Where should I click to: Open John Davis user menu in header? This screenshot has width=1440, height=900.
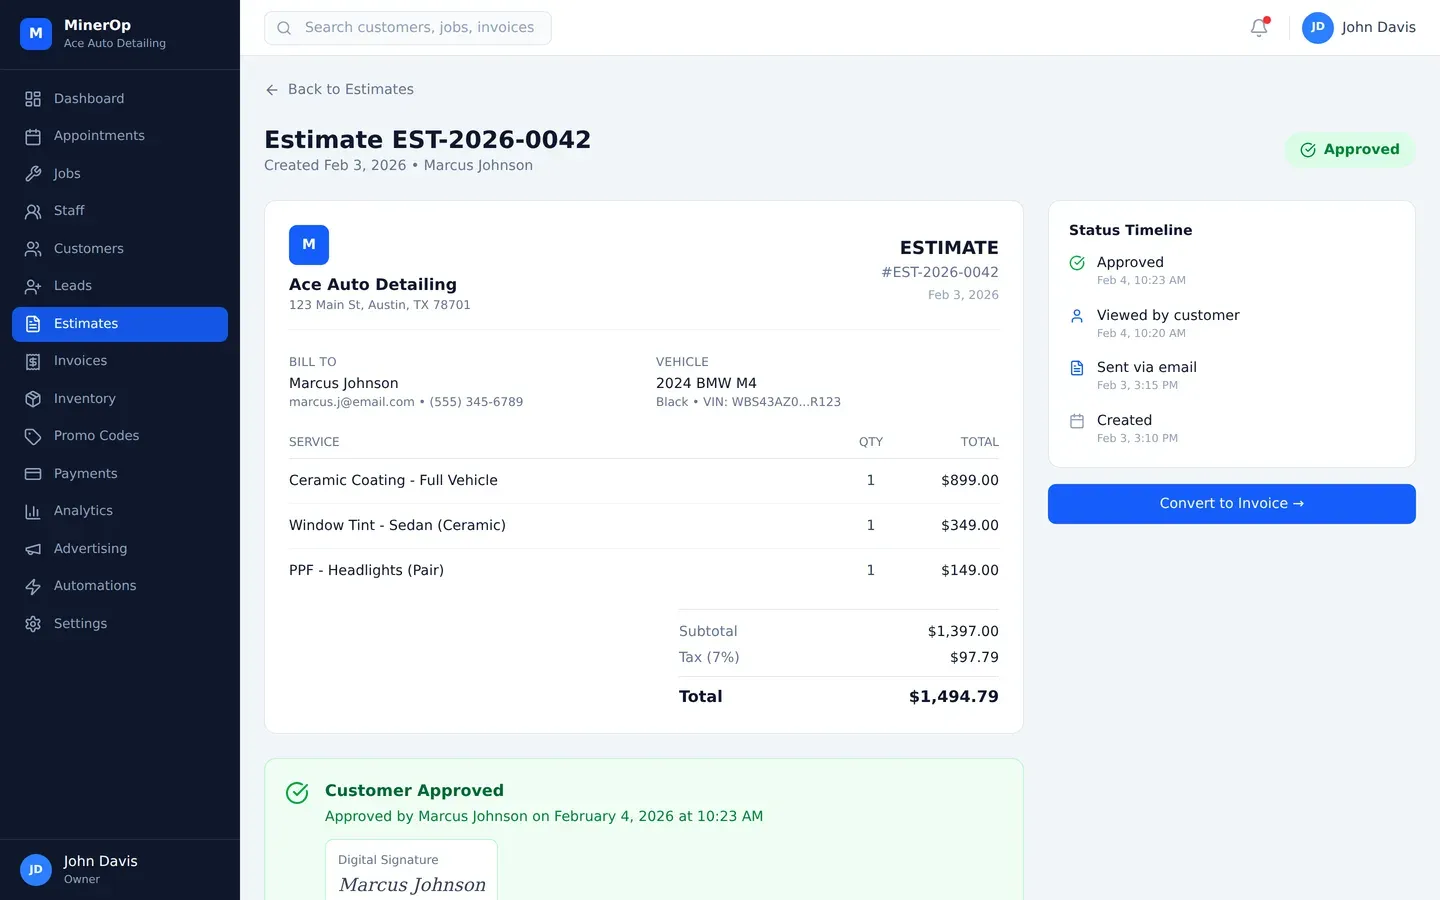pyautogui.click(x=1358, y=28)
